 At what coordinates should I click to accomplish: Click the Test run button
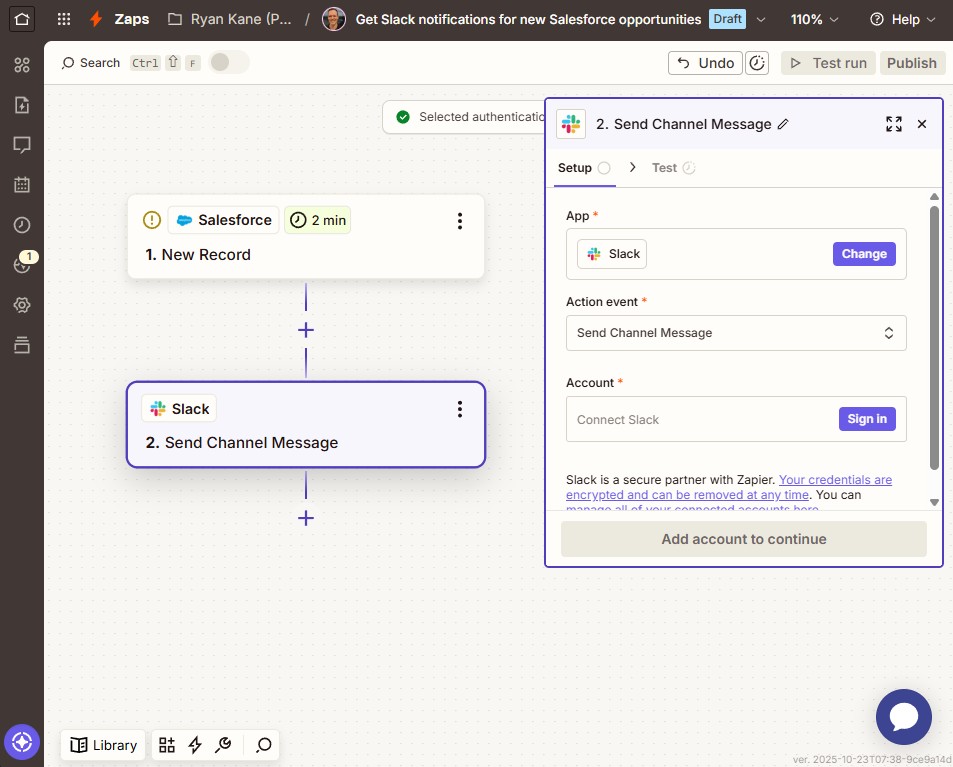tap(828, 63)
